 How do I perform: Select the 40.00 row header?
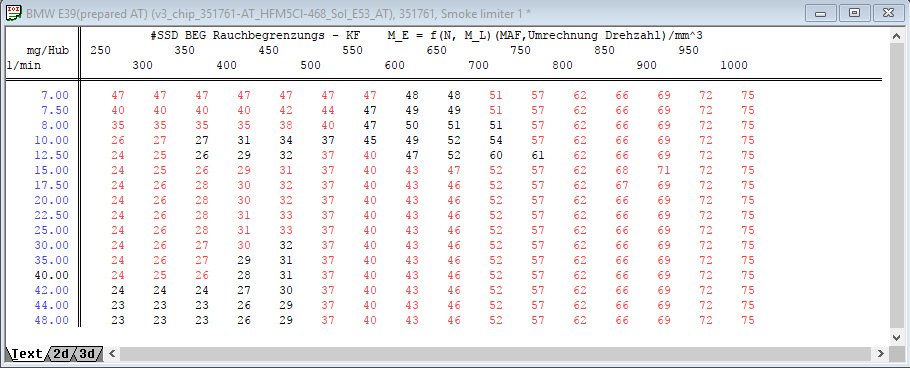[x=51, y=275]
